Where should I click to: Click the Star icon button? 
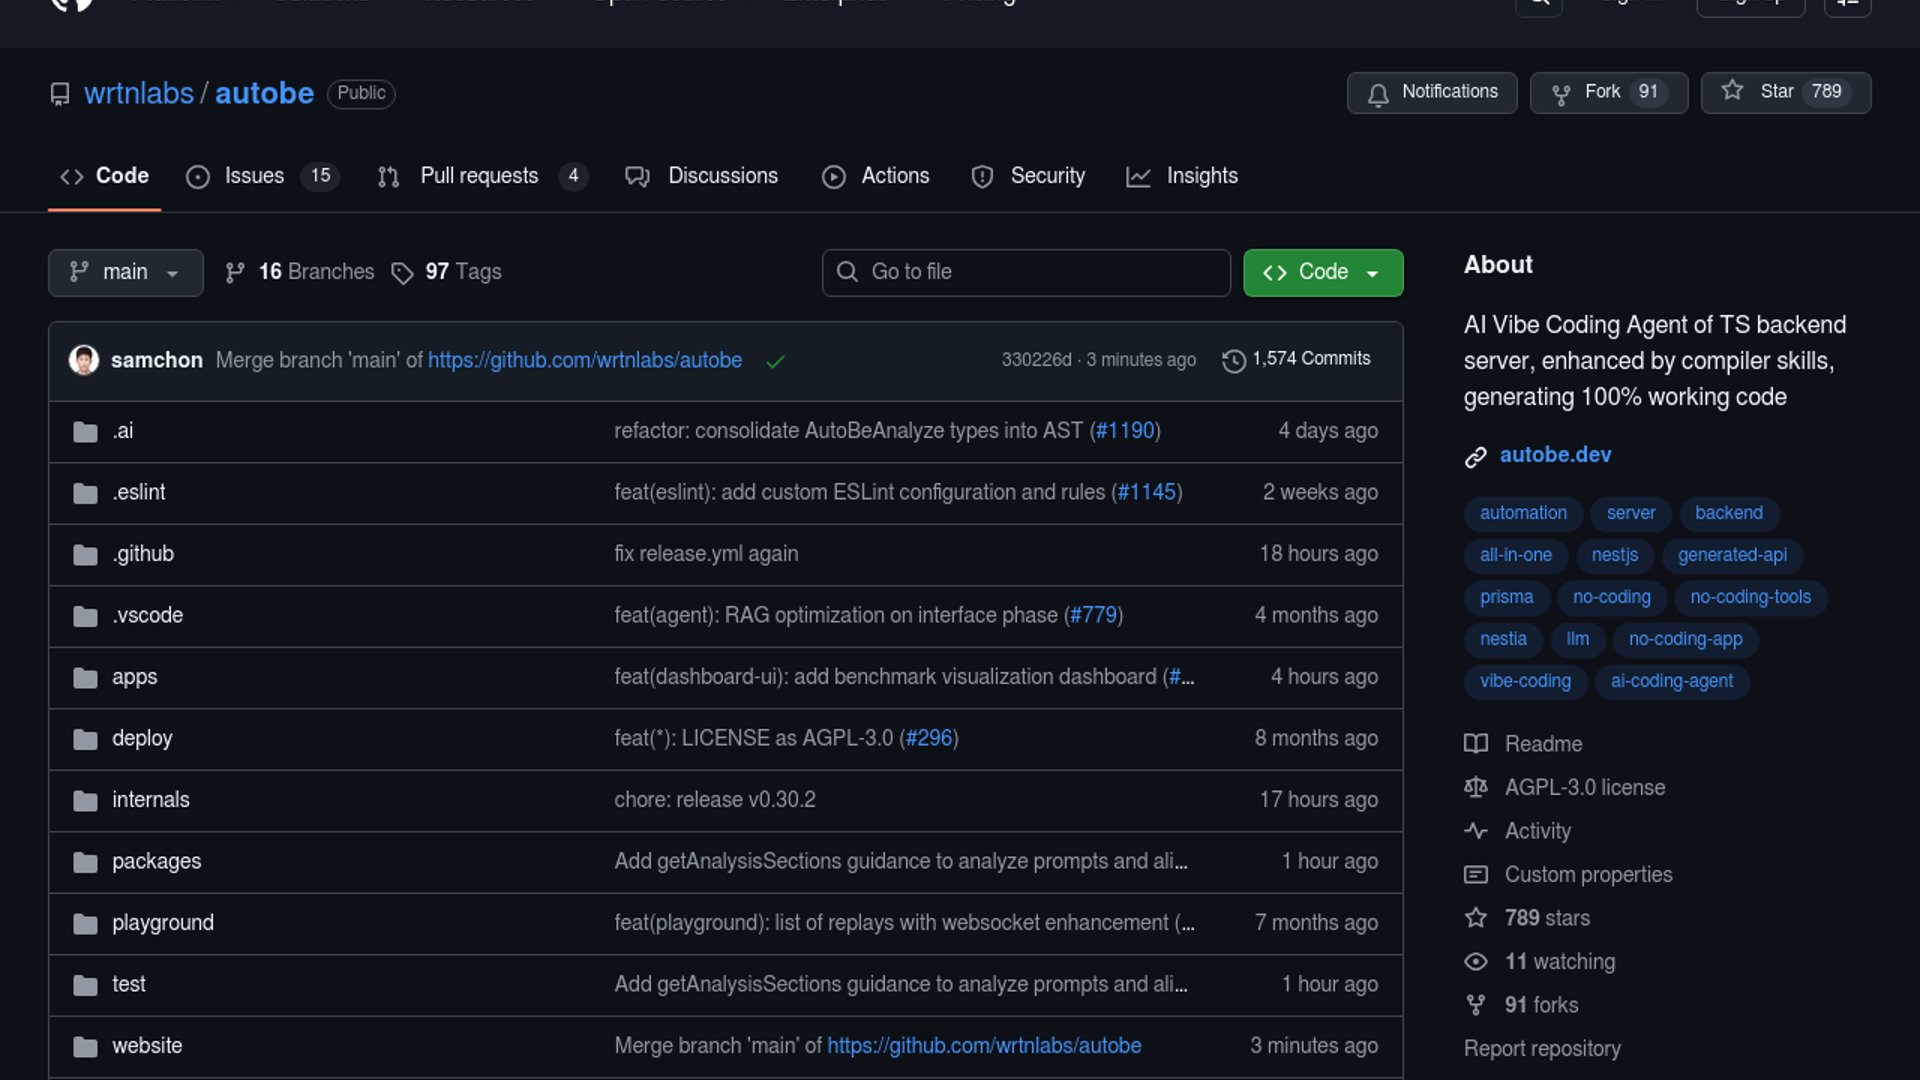click(x=1732, y=91)
